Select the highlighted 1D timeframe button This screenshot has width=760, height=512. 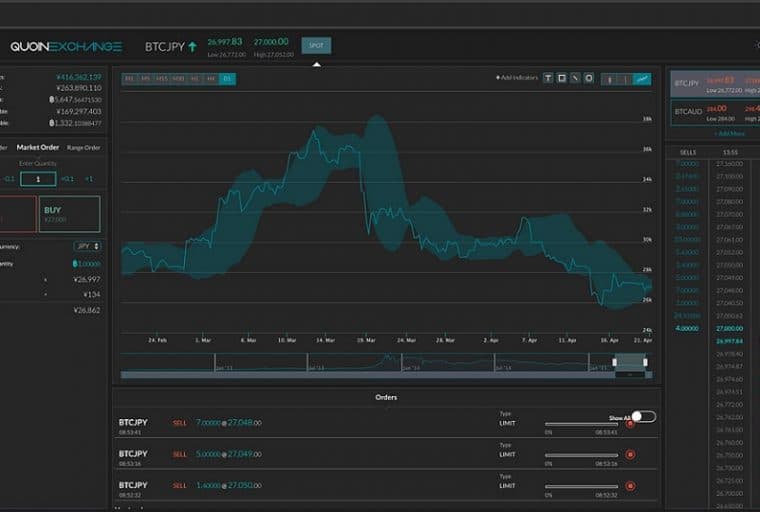(x=227, y=79)
